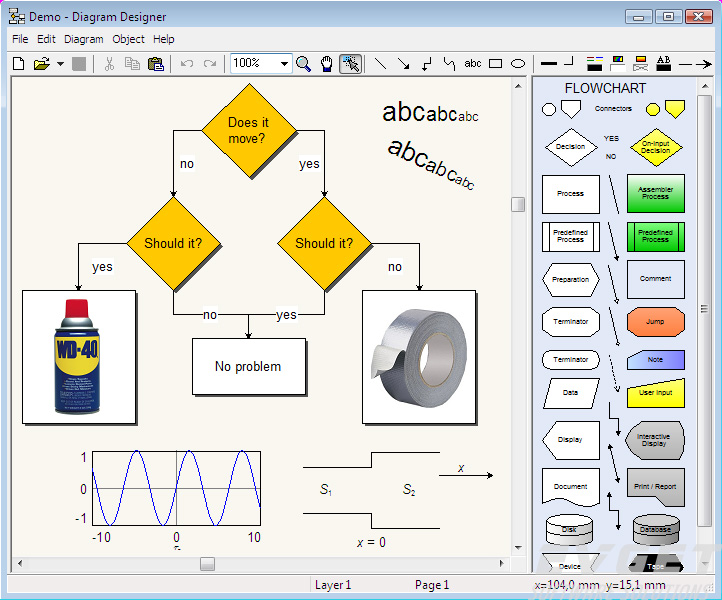Expand the Open file dropdown arrow
Image resolution: width=722 pixels, height=600 pixels.
[60, 64]
